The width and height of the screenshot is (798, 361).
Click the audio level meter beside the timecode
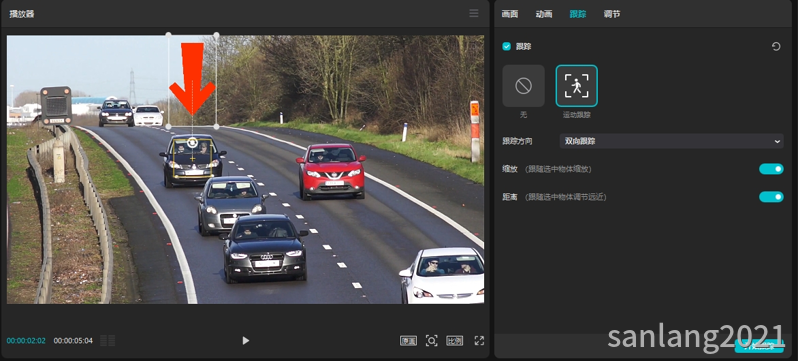pyautogui.click(x=107, y=341)
